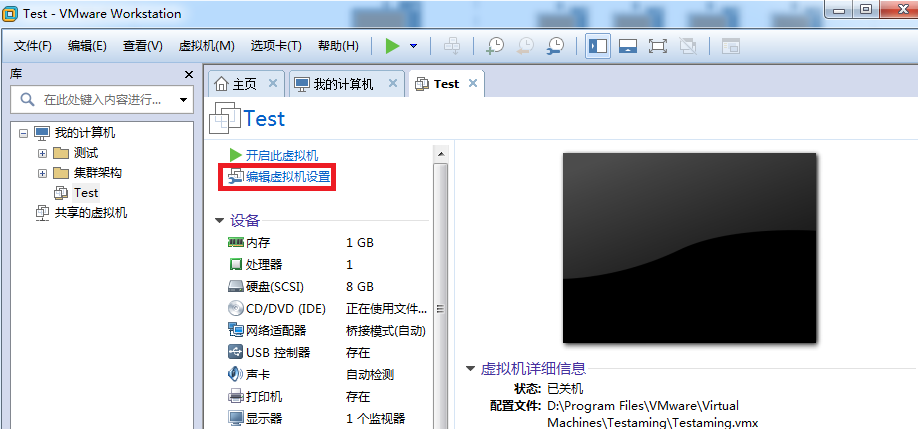Click the 已关机 status text
This screenshot has height=429, width=918.
coord(565,389)
